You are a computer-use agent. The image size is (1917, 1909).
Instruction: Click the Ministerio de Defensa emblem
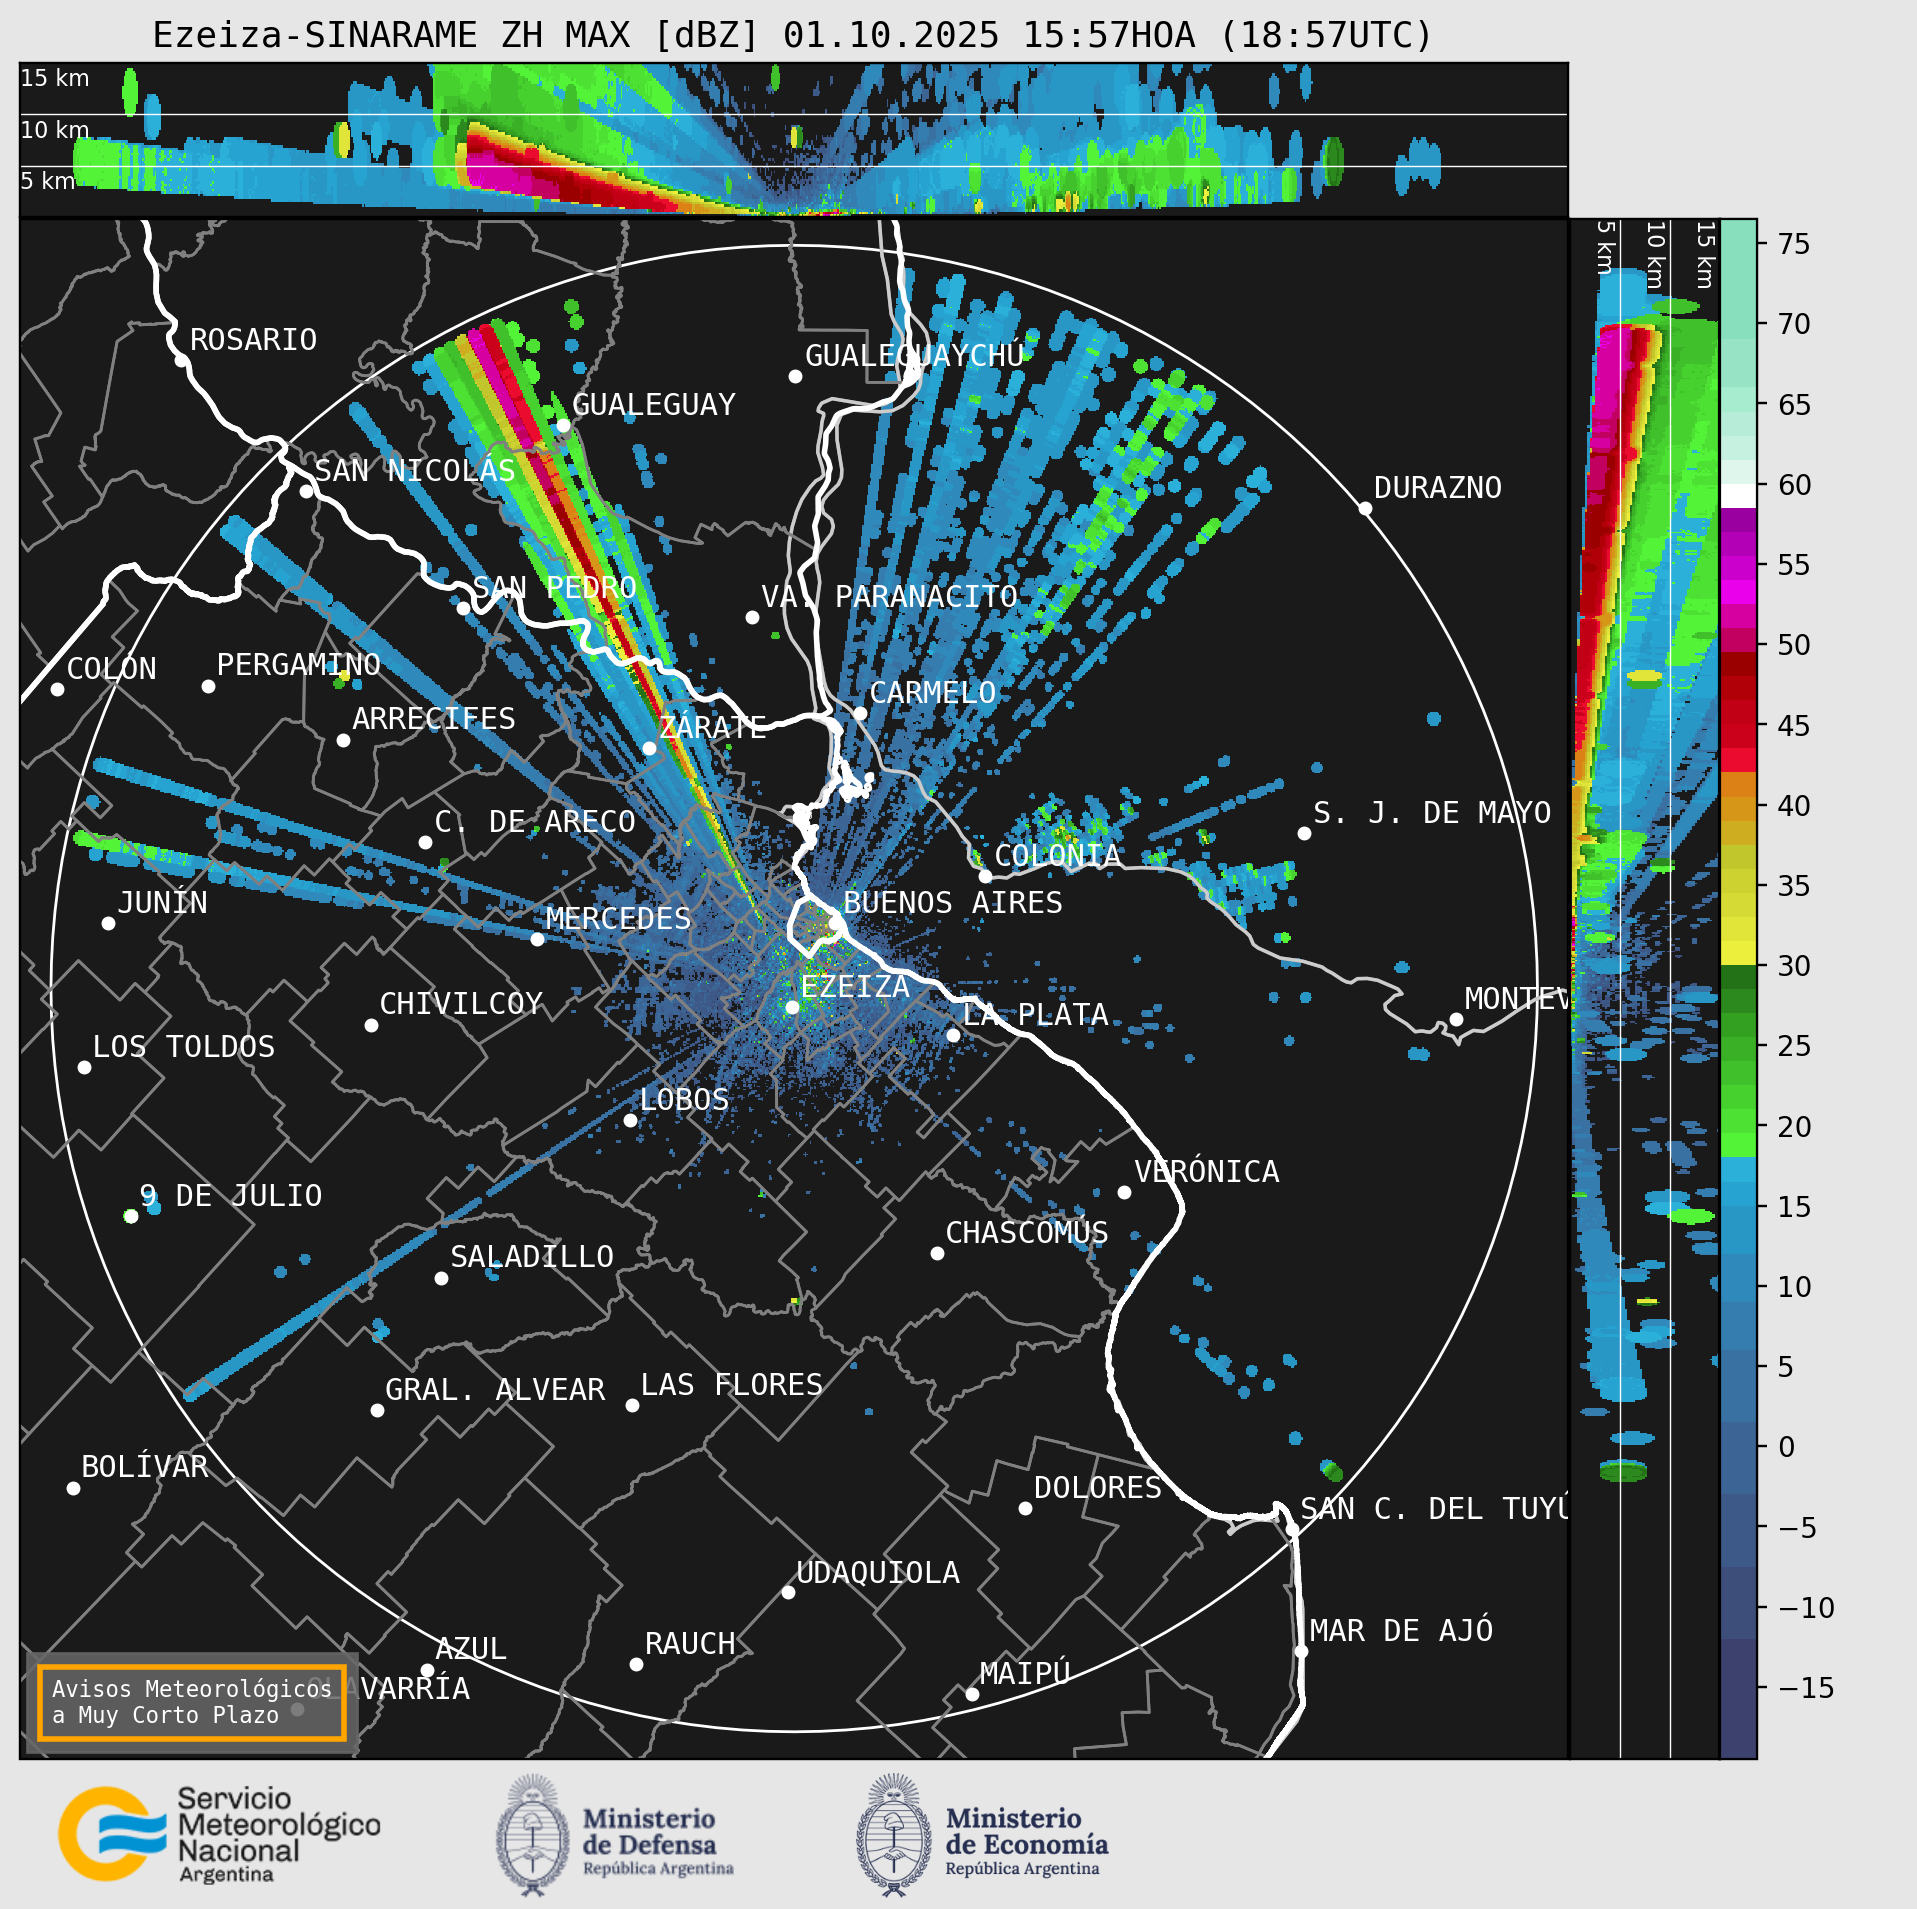point(533,1835)
